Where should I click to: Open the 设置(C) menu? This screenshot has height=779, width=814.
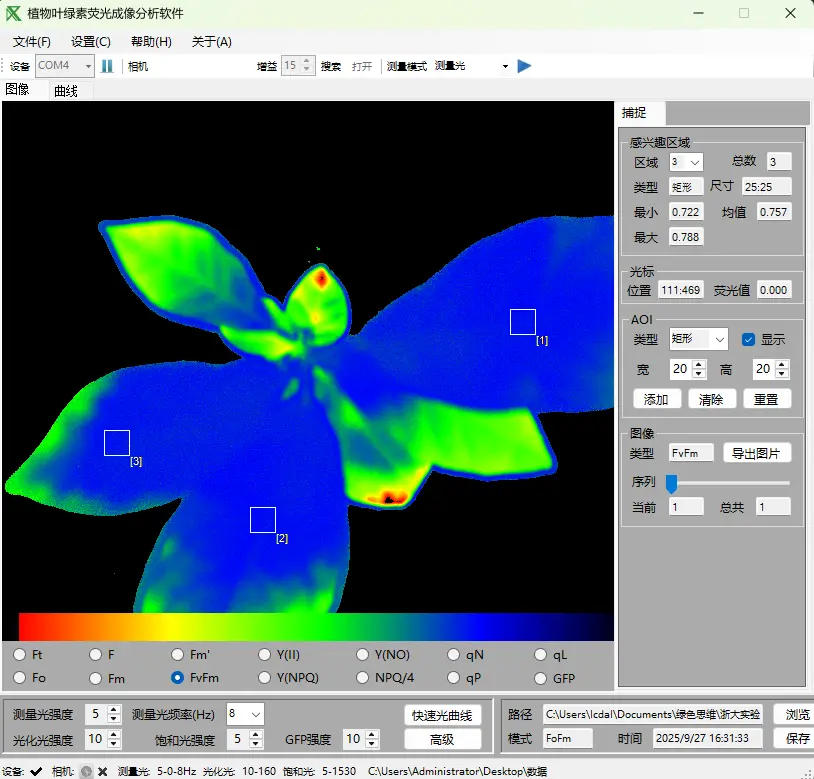coord(91,42)
